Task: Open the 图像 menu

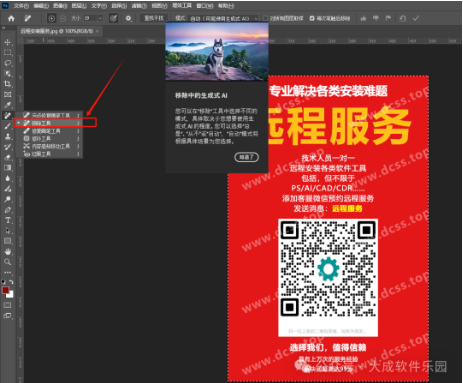Action: (60, 6)
